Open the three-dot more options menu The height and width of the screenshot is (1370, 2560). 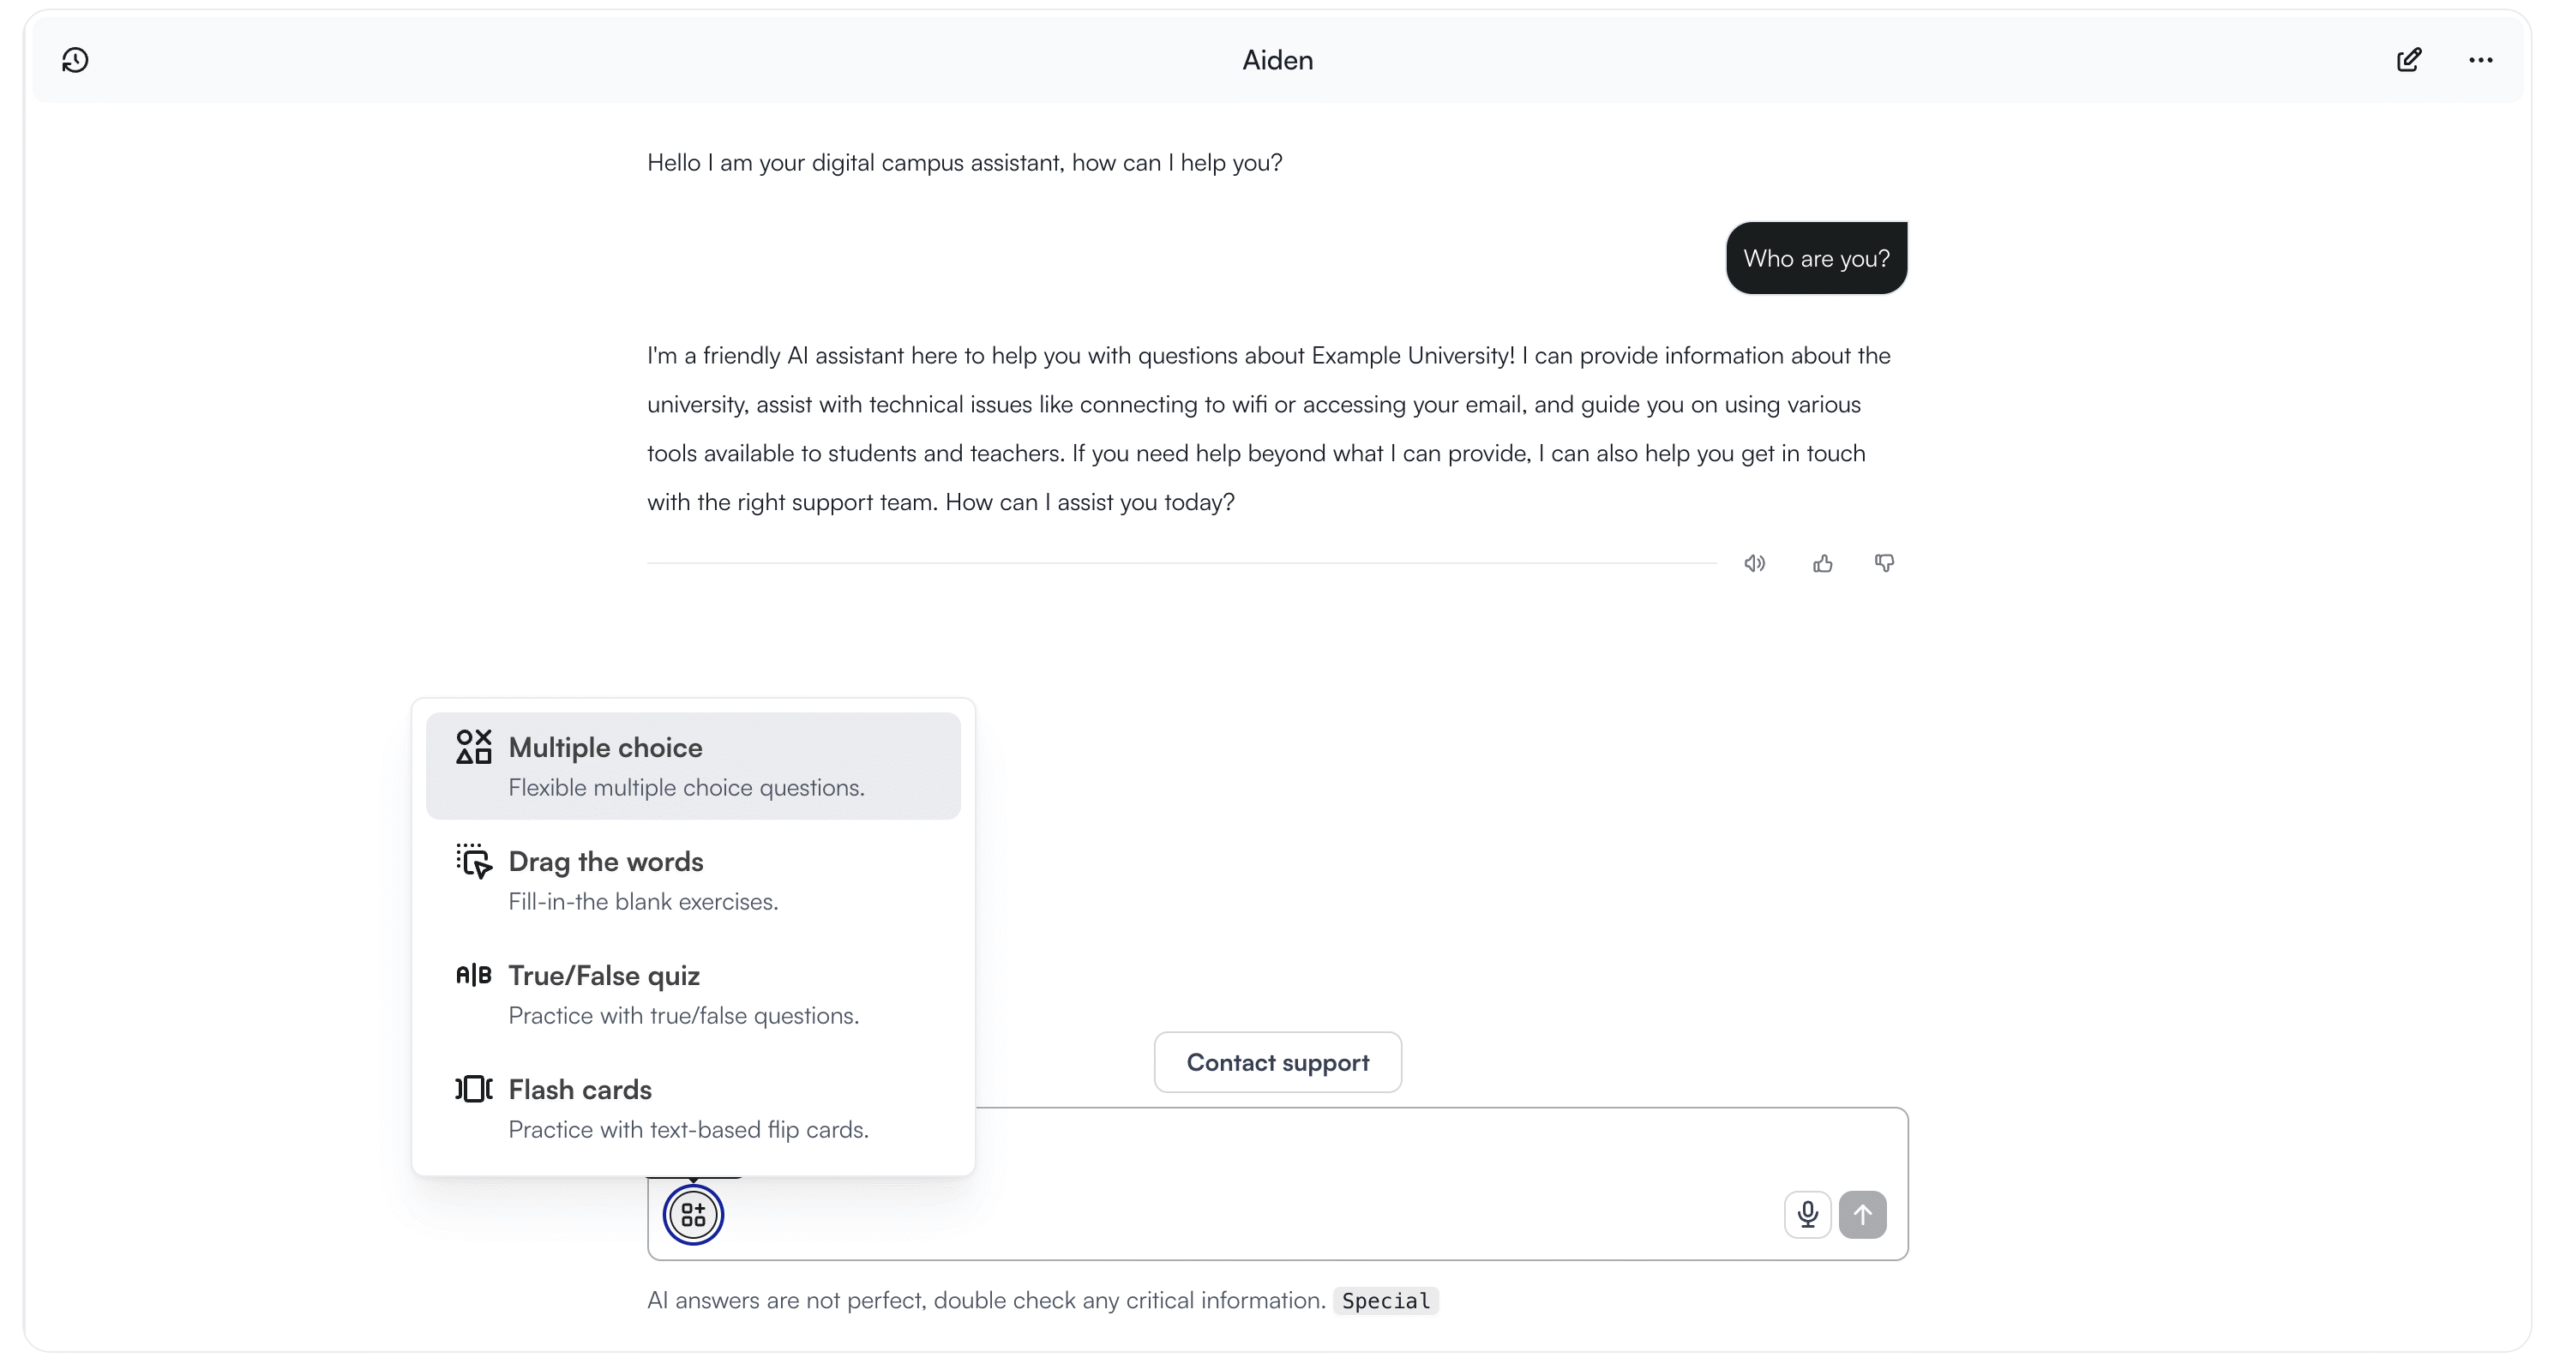pos(2480,60)
